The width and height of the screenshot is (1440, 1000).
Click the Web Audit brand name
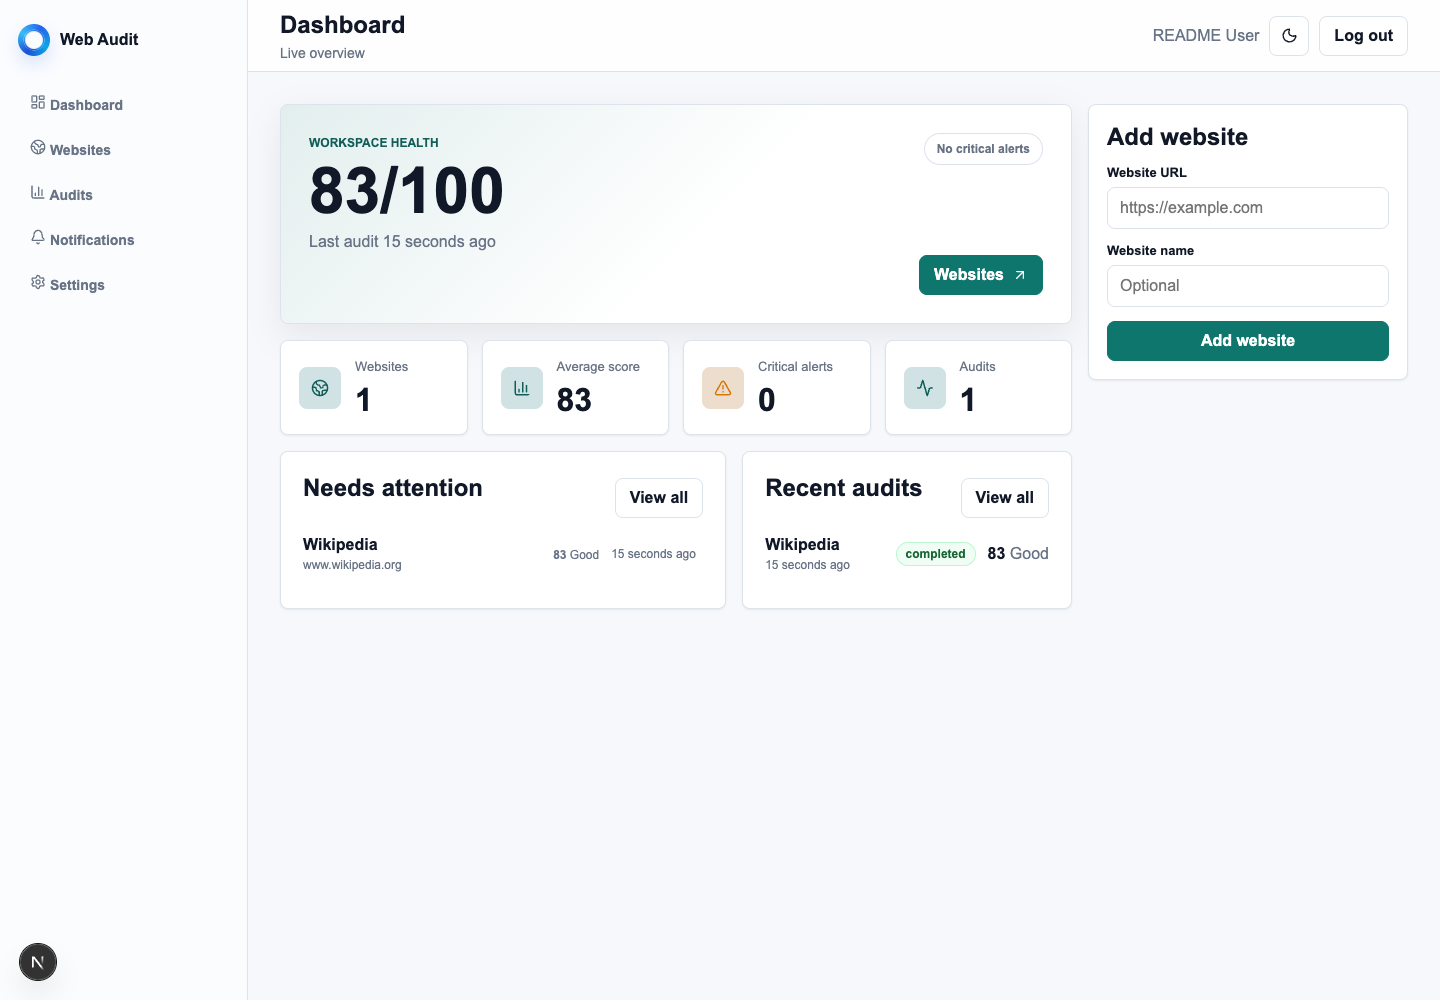tap(99, 39)
